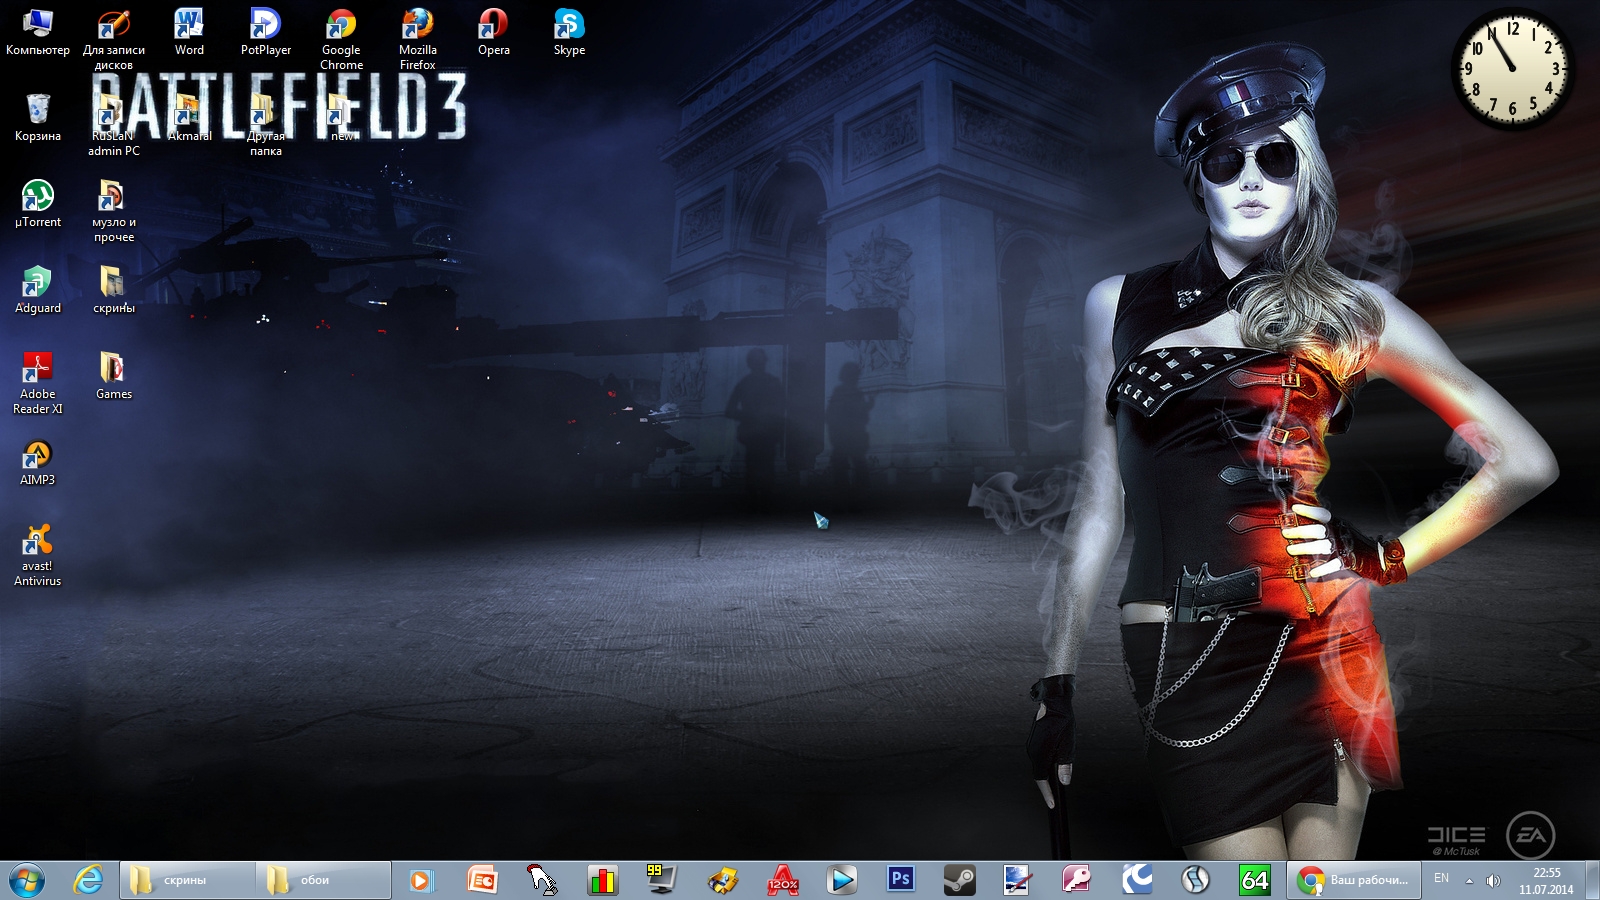The height and width of the screenshot is (900, 1600).
Task: Open the Windows Start menu
Action: point(27,880)
